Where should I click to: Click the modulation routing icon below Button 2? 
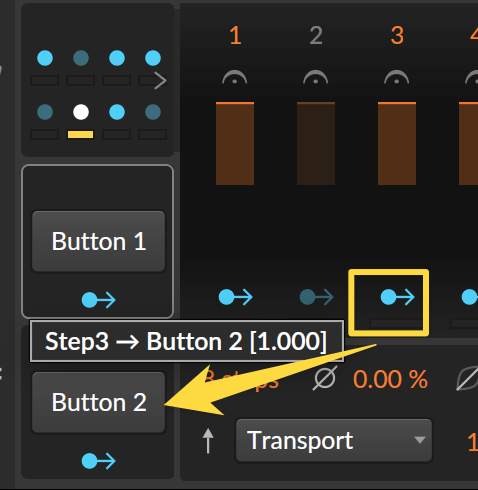point(99,461)
